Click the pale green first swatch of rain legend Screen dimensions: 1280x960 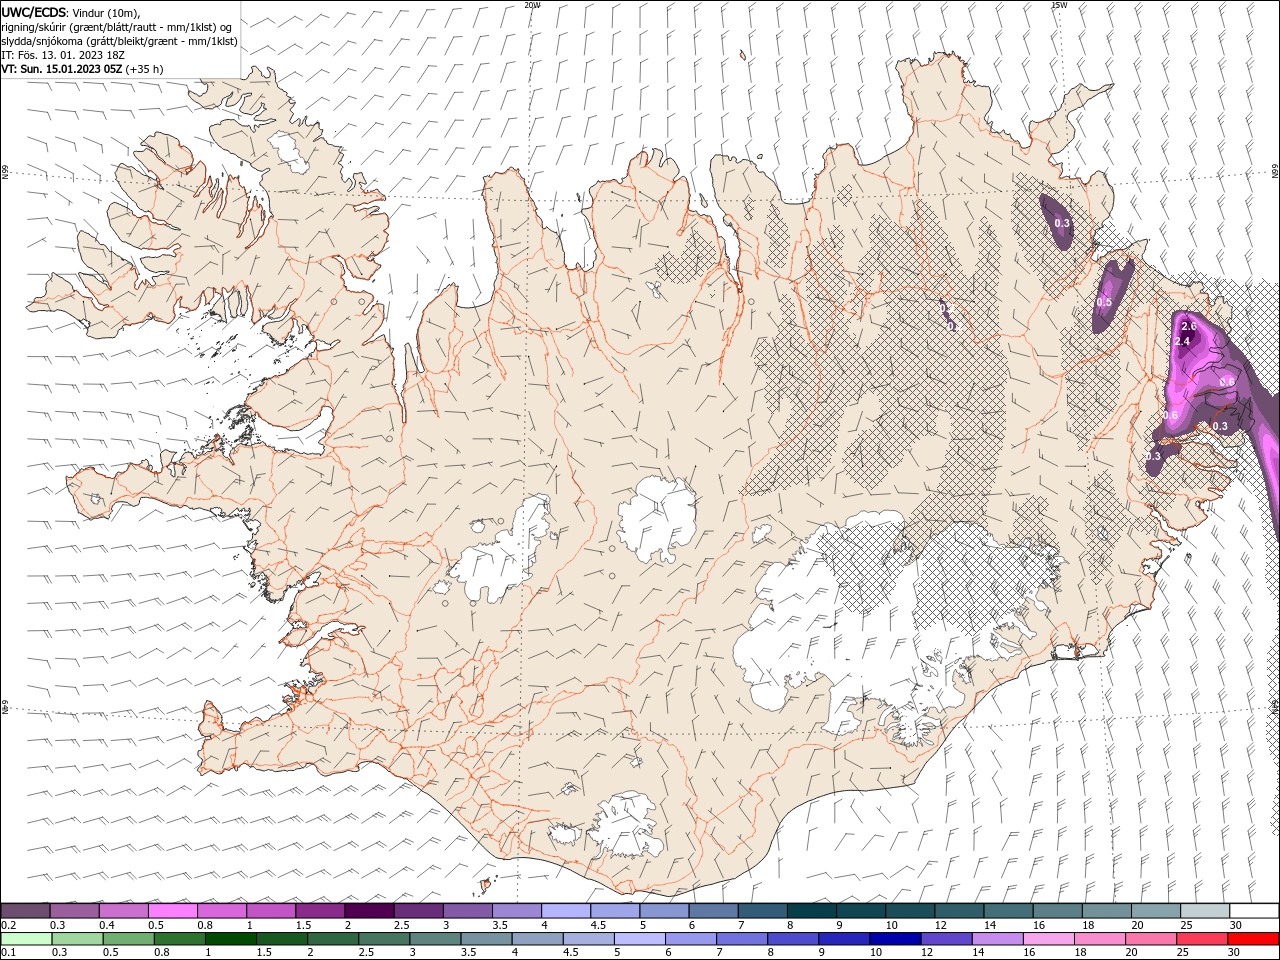pyautogui.click(x=26, y=939)
